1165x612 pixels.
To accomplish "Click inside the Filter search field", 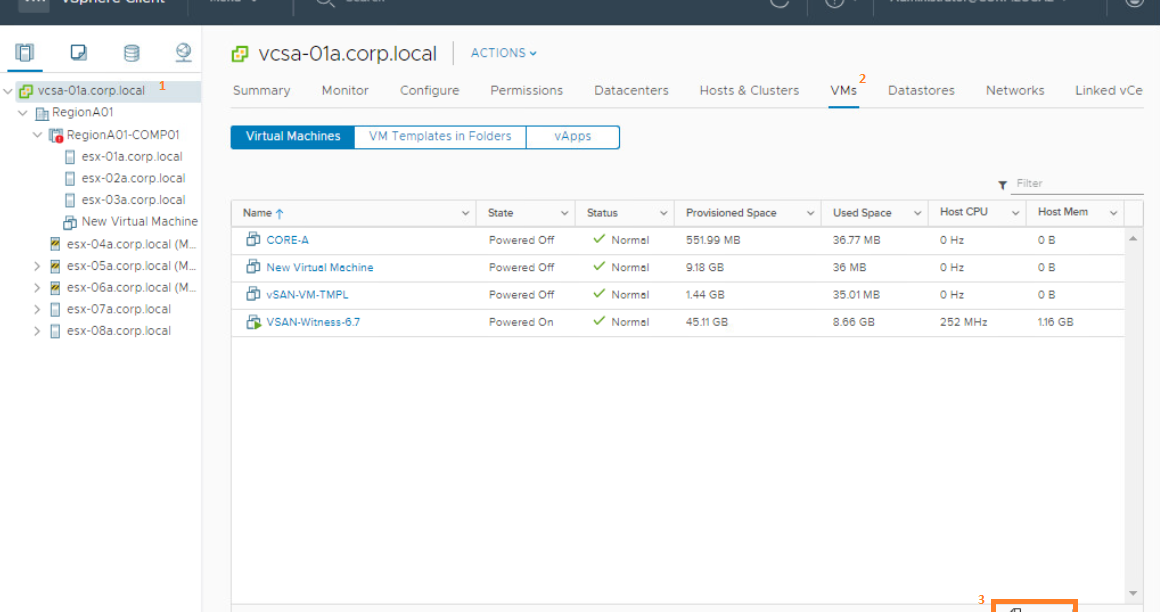I will click(1070, 184).
